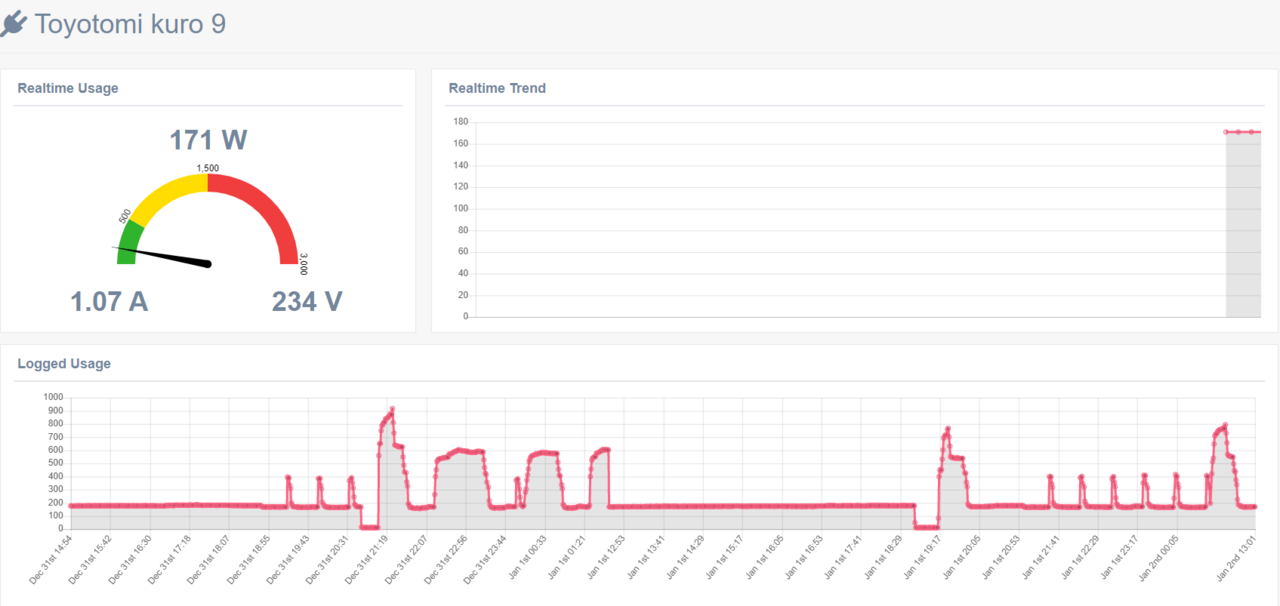Click the 600 axis label in Logged Usage
Viewport: 1280px width, 606px height.
pos(56,450)
